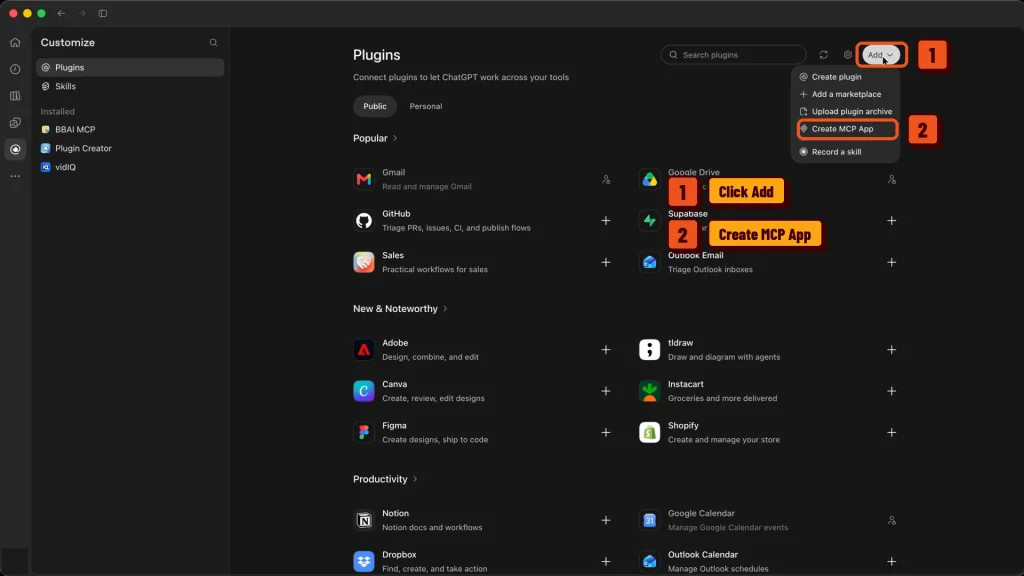Add the Instacart plugin with plus

891,391
